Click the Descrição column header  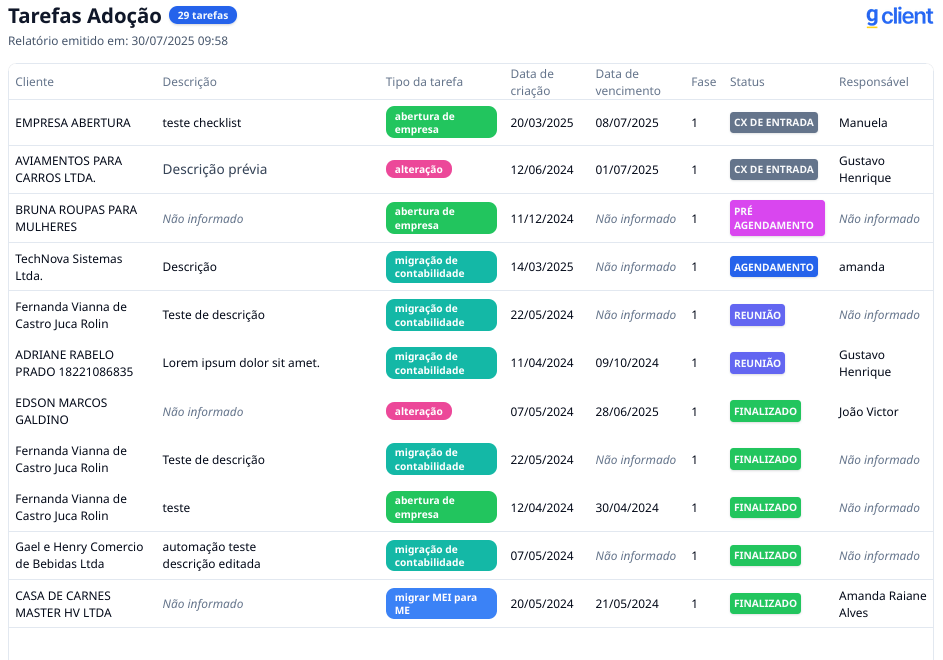[189, 82]
